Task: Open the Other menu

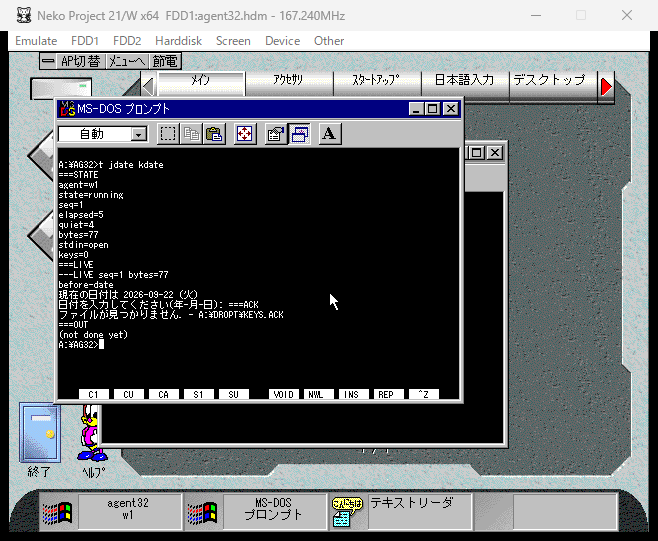Action: tap(329, 41)
